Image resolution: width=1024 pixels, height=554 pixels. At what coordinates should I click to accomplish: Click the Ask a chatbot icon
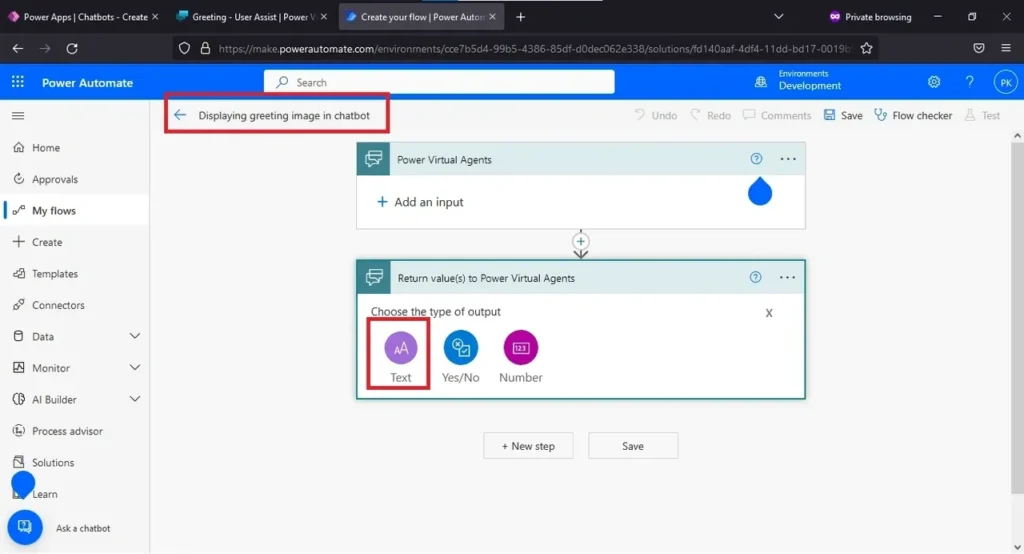pyautogui.click(x=25, y=527)
